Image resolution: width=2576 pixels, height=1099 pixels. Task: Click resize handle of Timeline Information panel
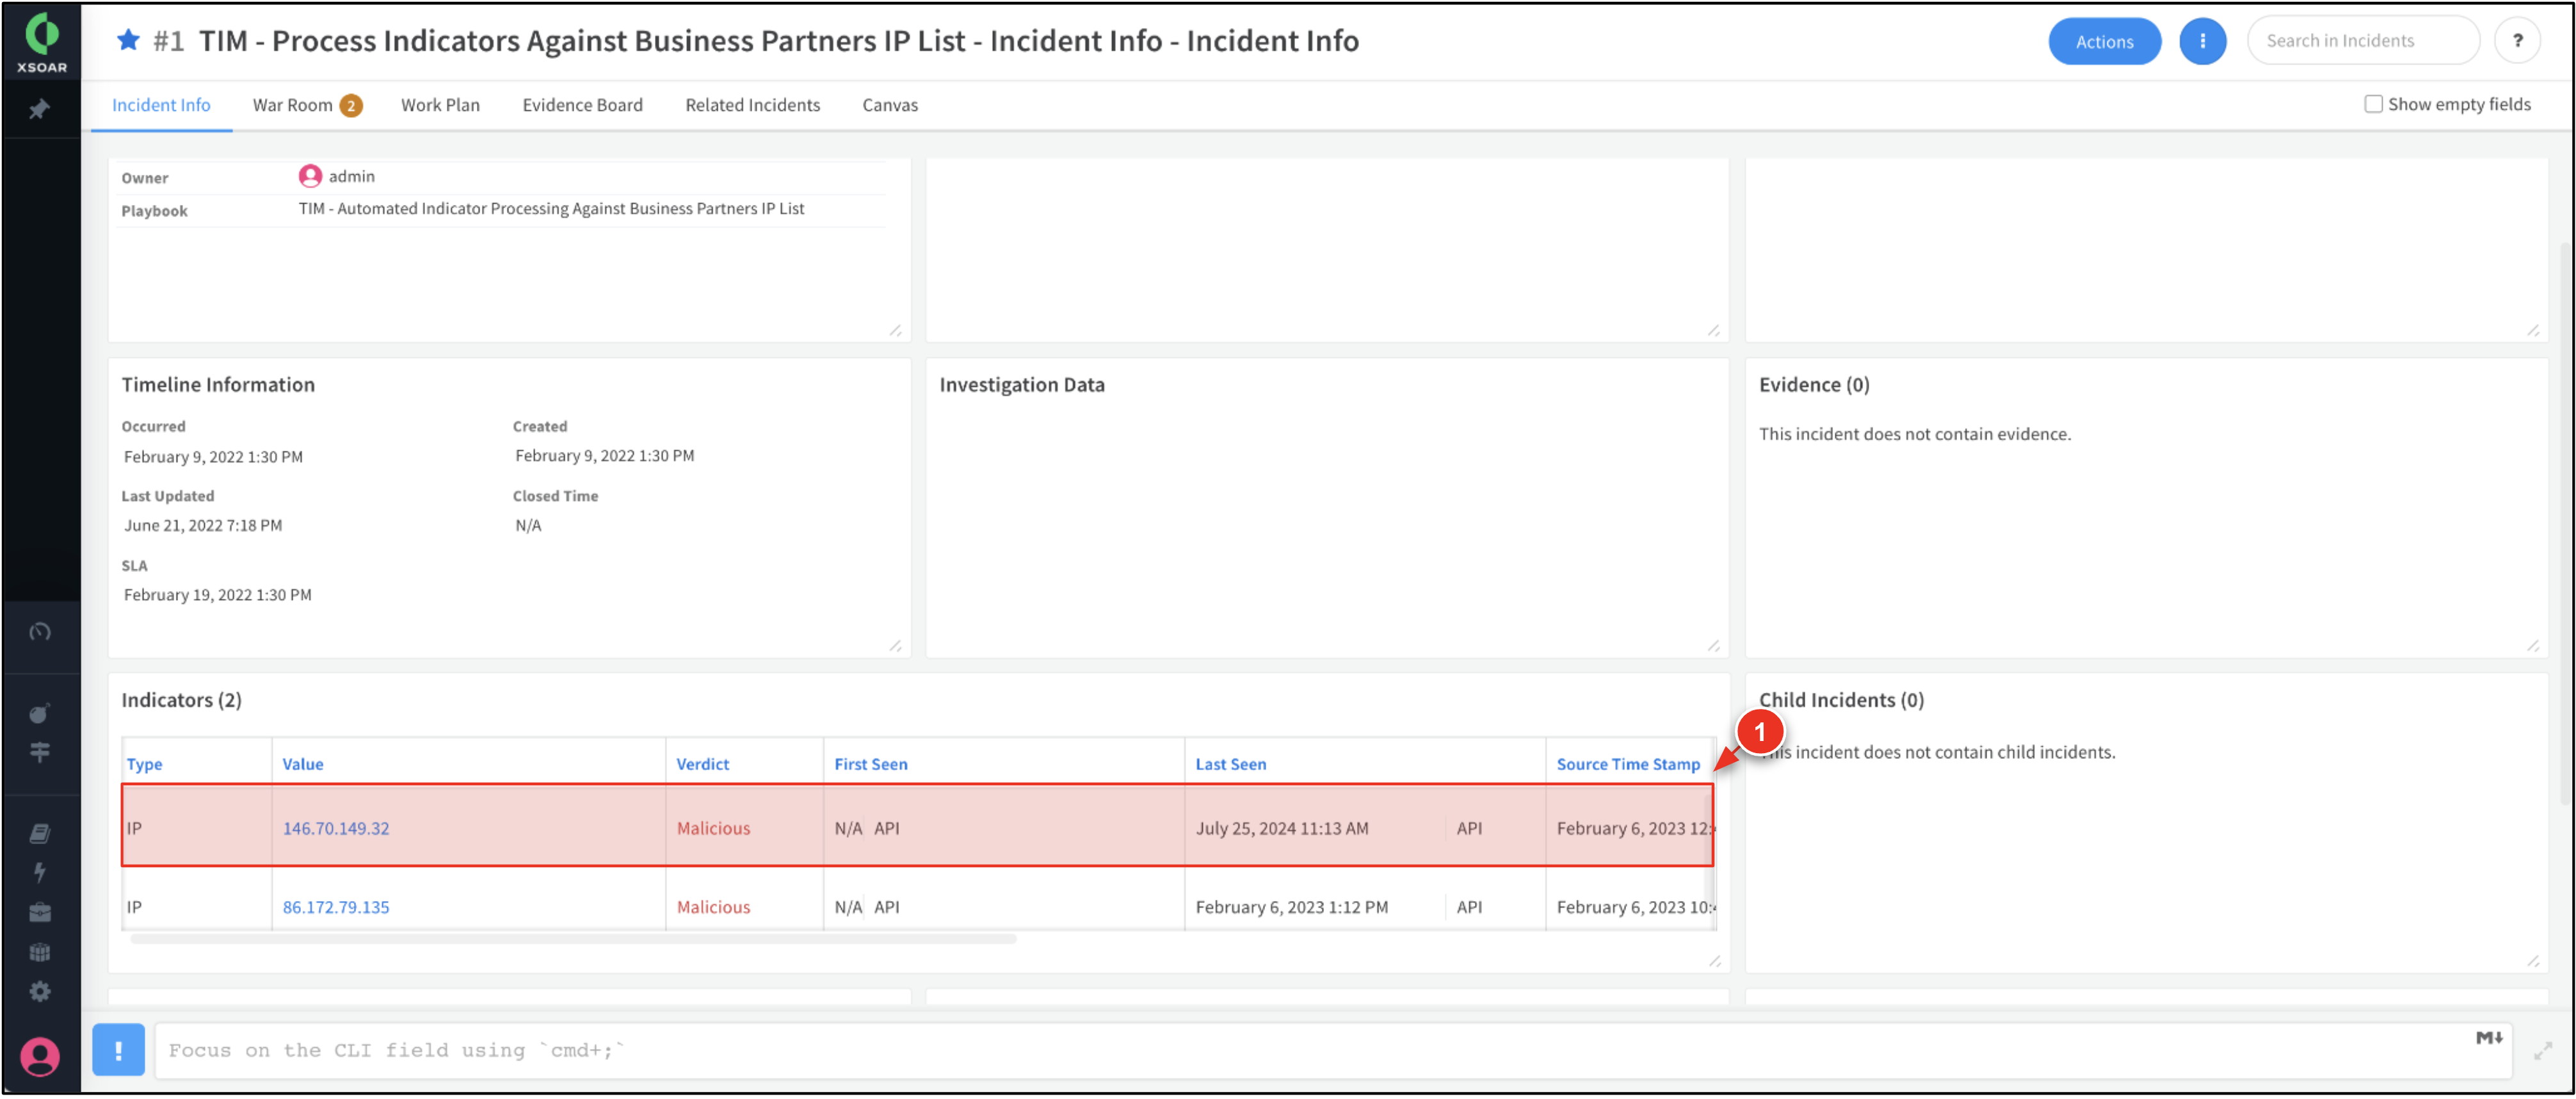coord(895,646)
